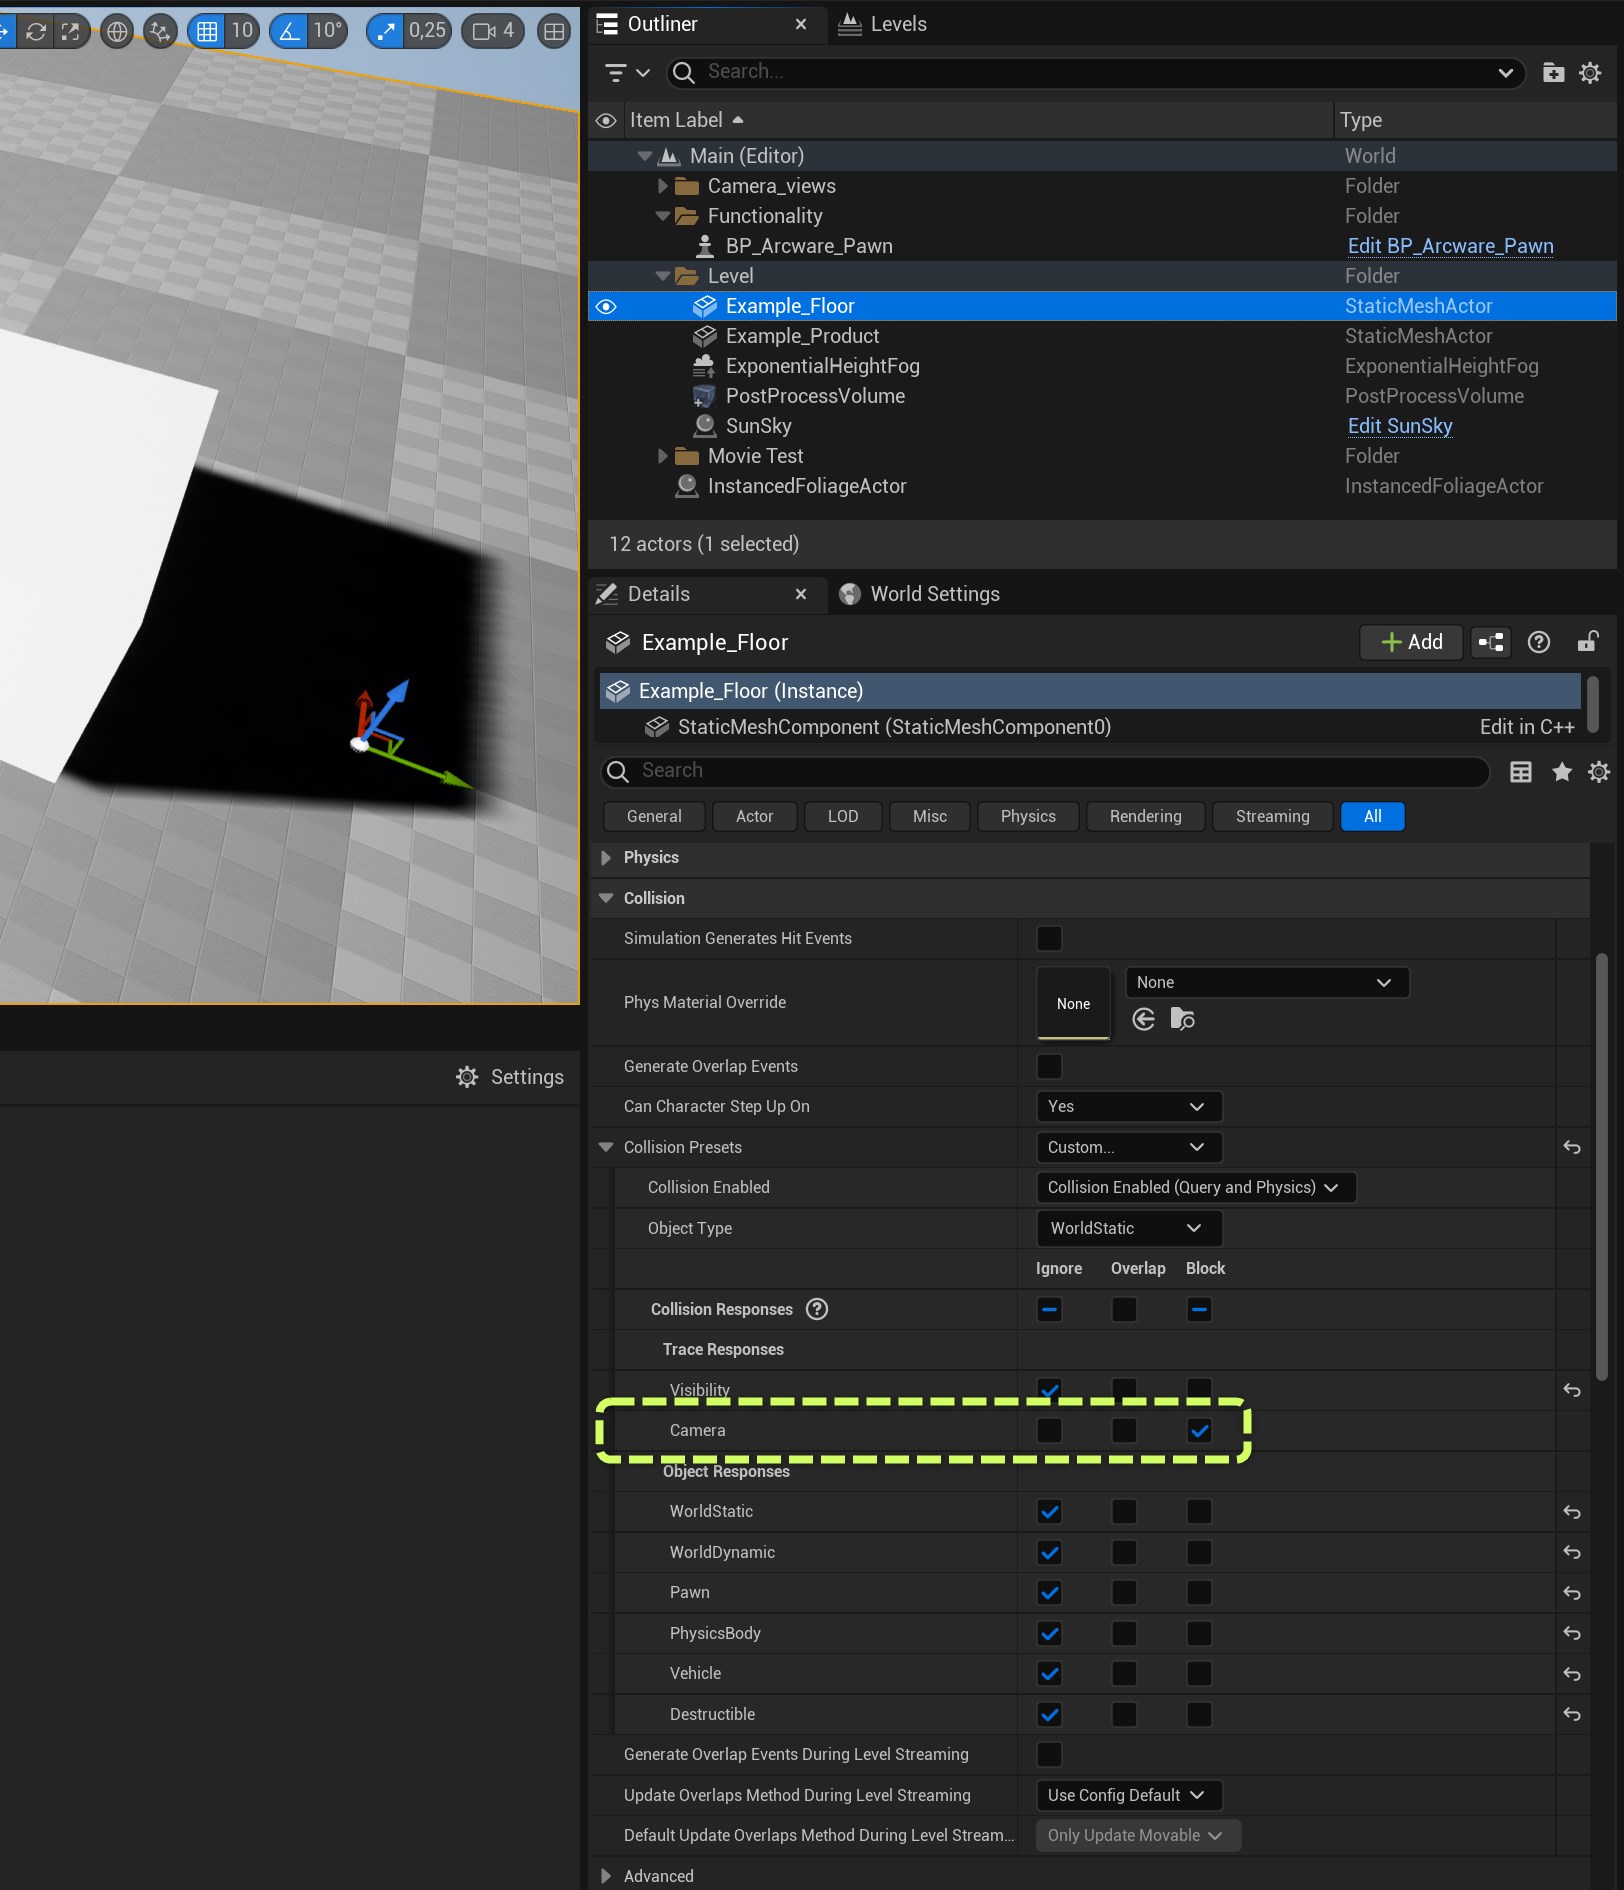
Task: Open the viewport layout icon
Action: pyautogui.click(x=553, y=31)
